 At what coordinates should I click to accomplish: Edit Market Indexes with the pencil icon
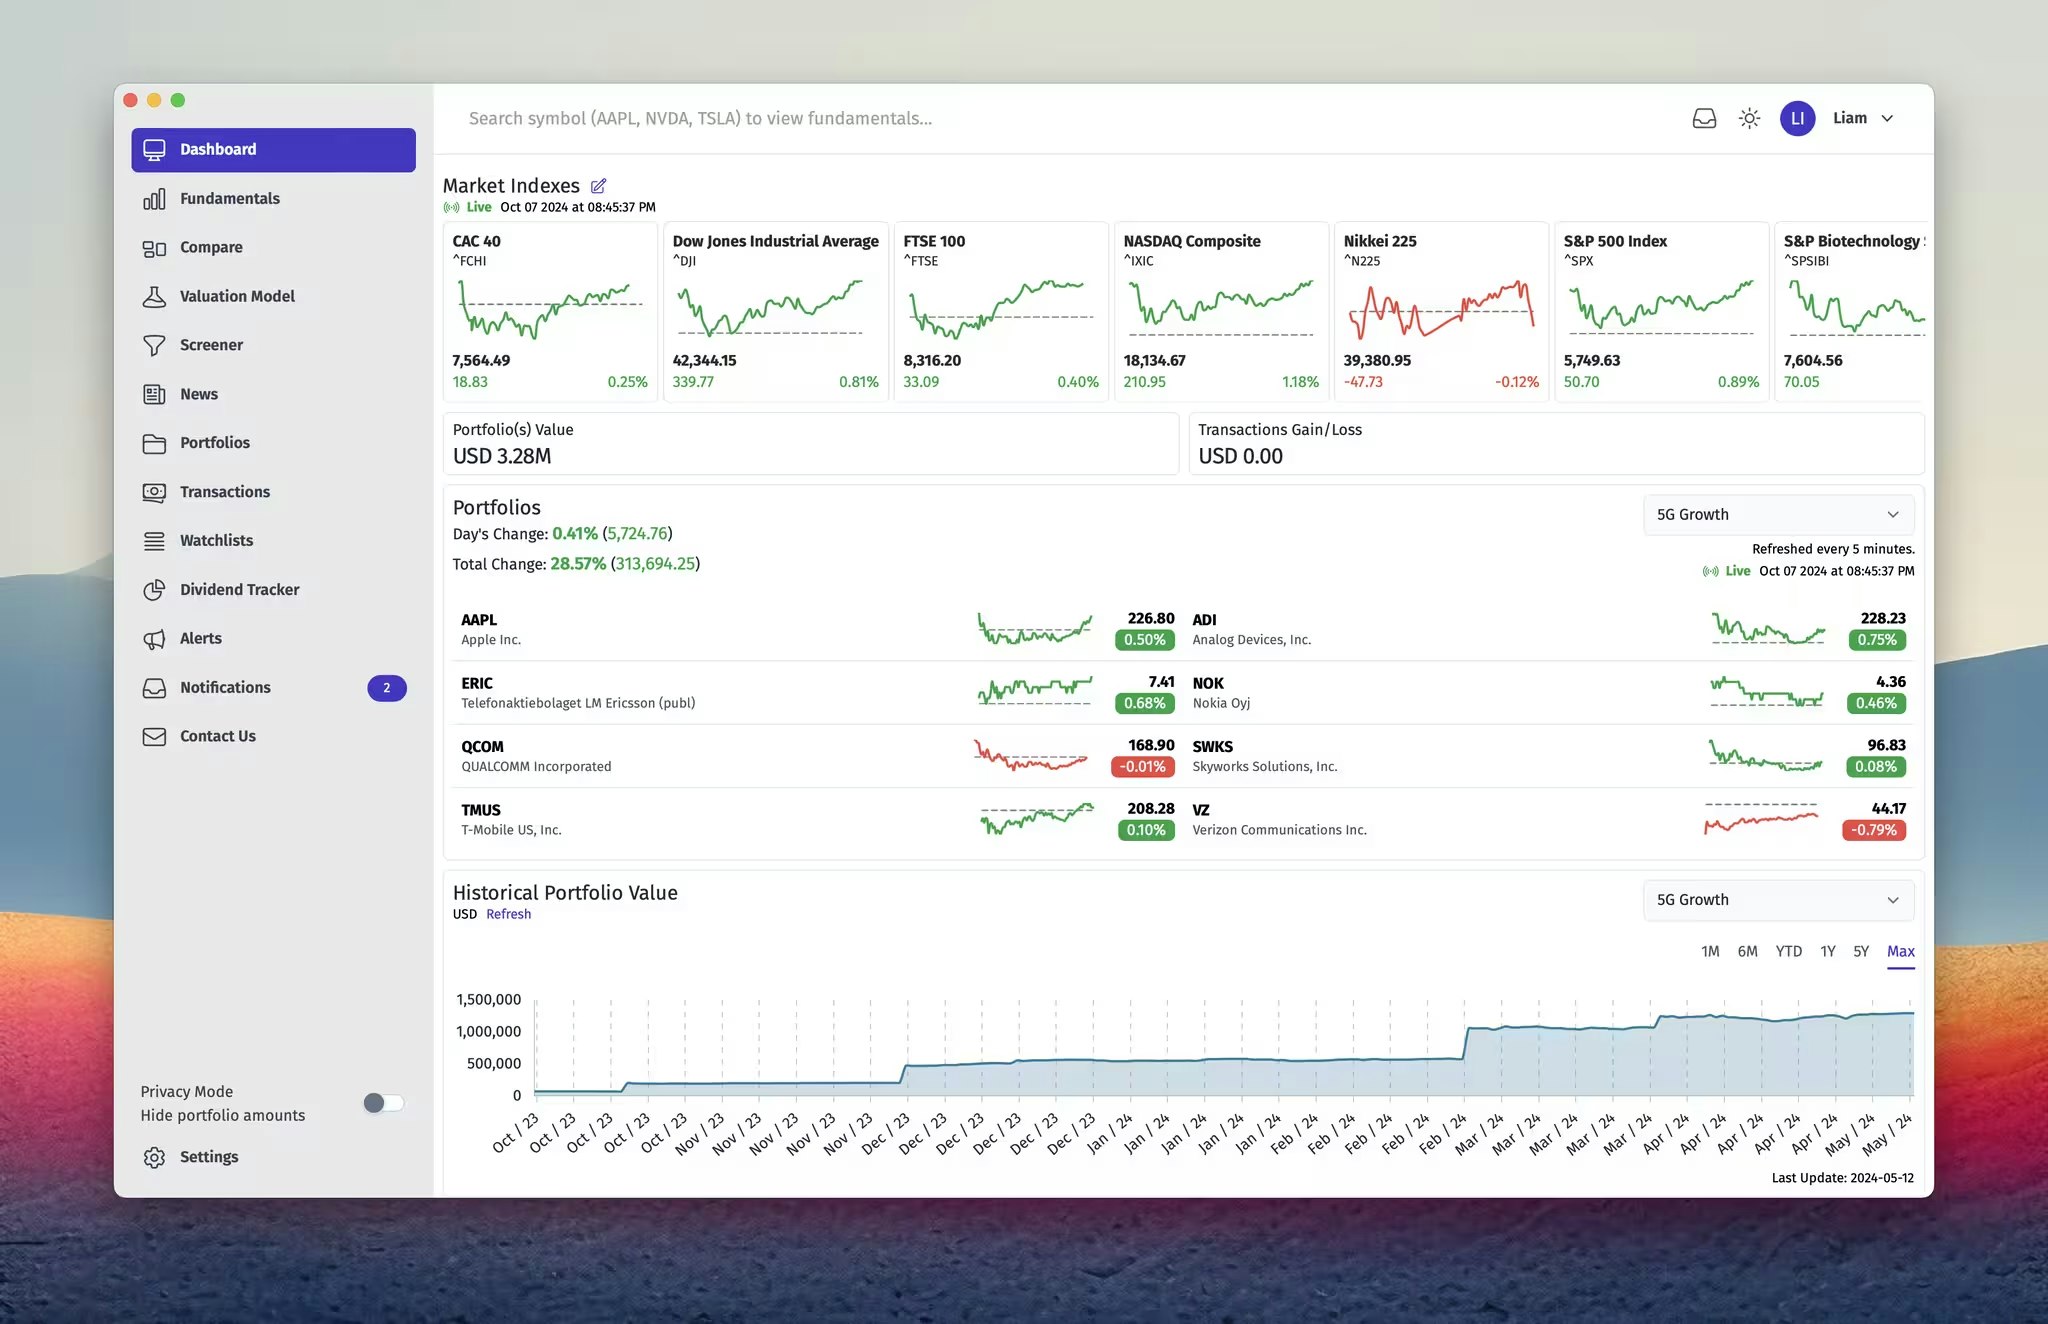tap(598, 186)
